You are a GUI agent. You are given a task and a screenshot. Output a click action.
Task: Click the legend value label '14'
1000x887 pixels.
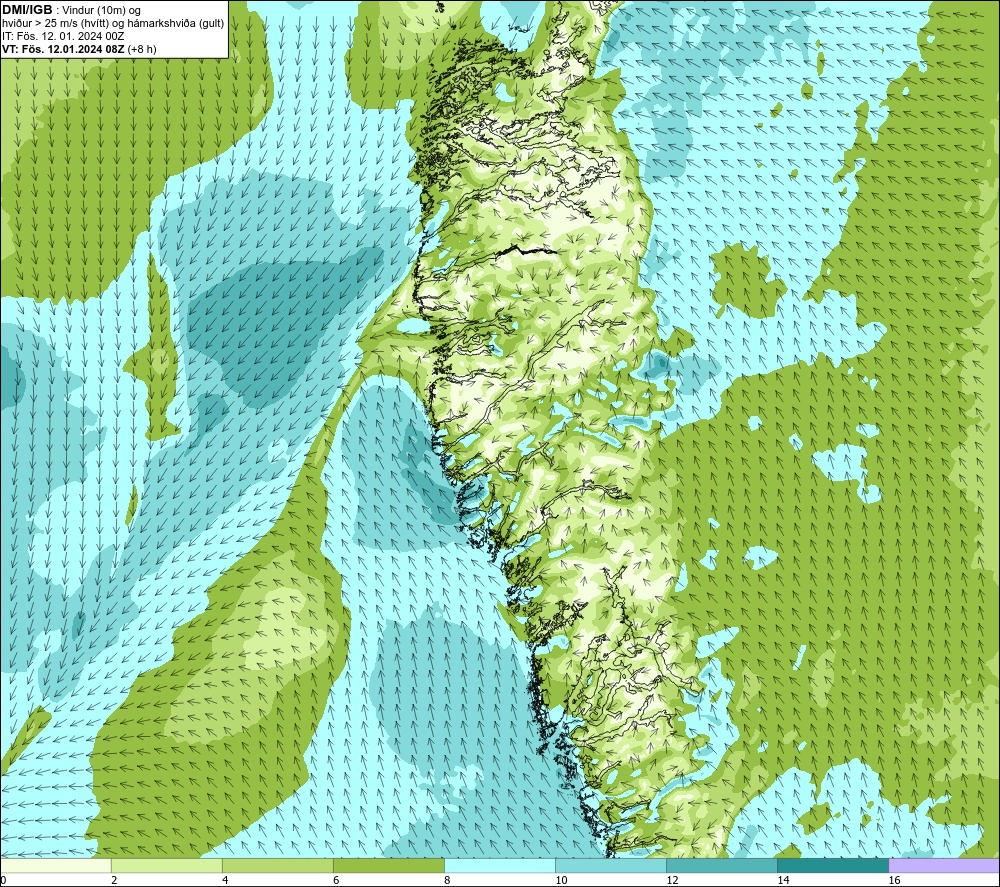783,881
